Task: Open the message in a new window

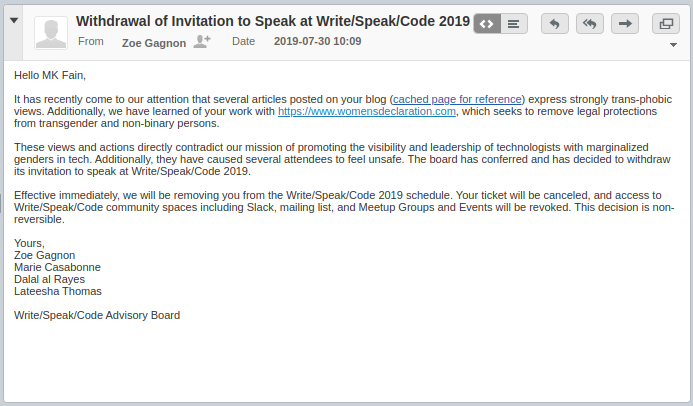Action: tap(666, 24)
